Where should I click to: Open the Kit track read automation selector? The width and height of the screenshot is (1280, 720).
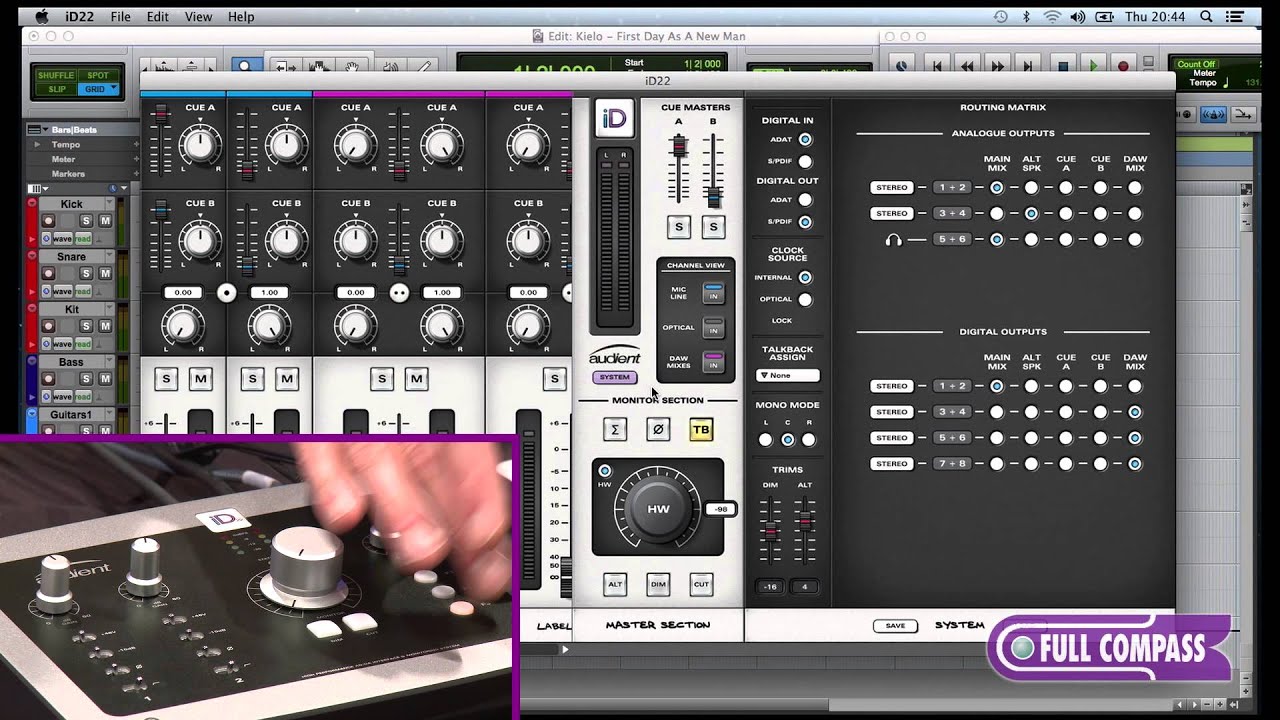(x=83, y=344)
